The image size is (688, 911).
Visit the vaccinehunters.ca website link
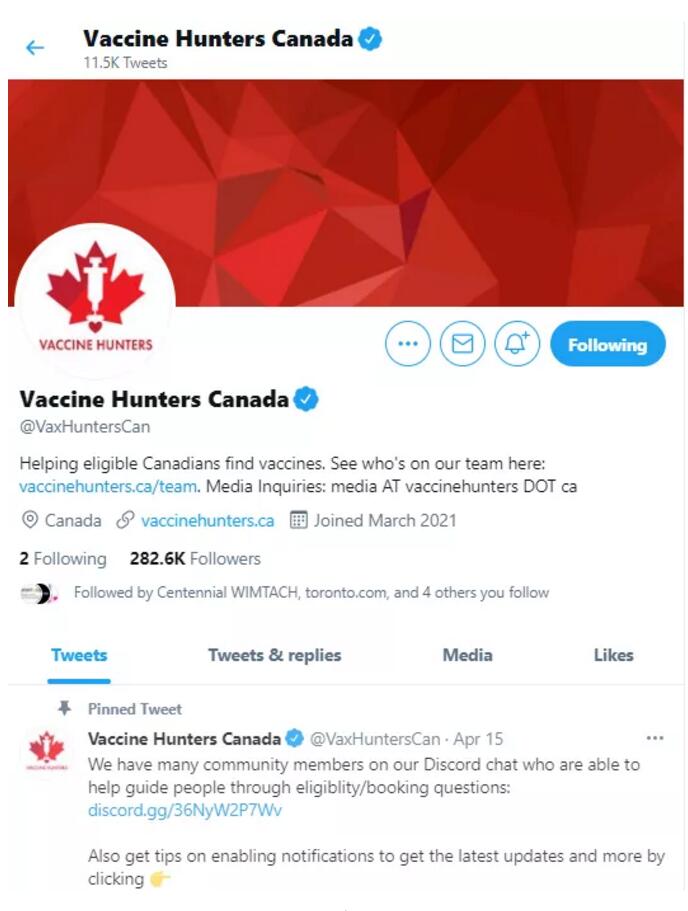pos(207,521)
